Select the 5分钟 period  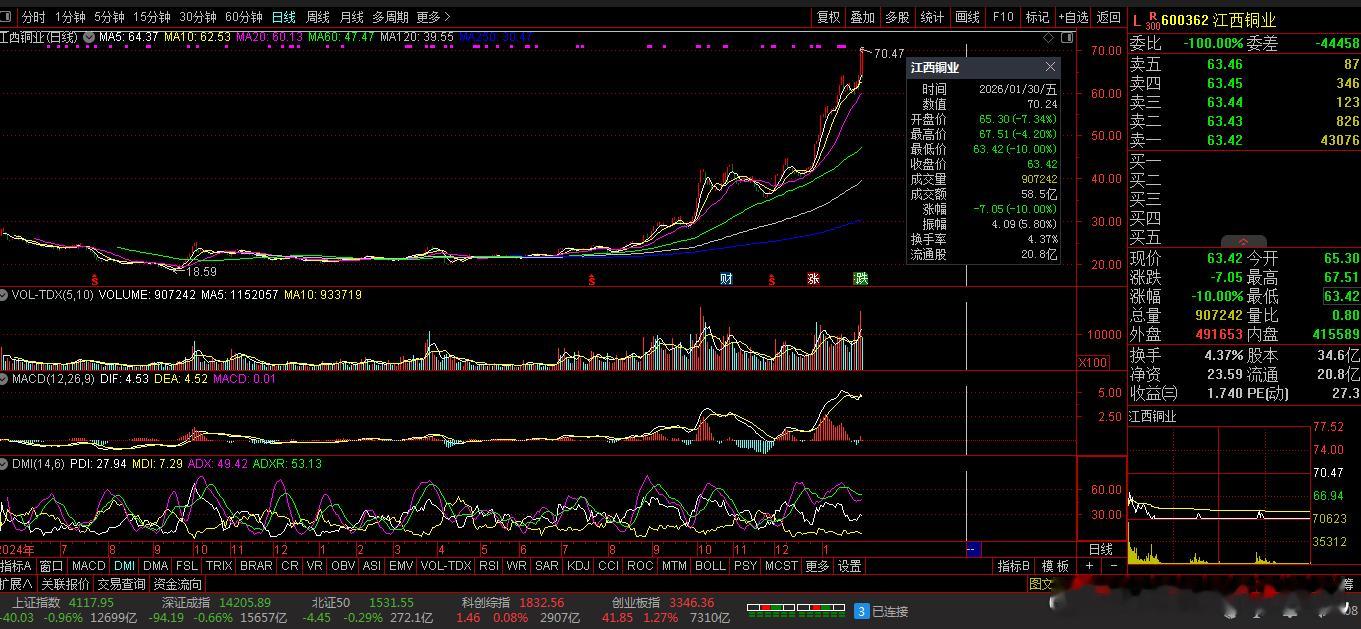(x=109, y=17)
